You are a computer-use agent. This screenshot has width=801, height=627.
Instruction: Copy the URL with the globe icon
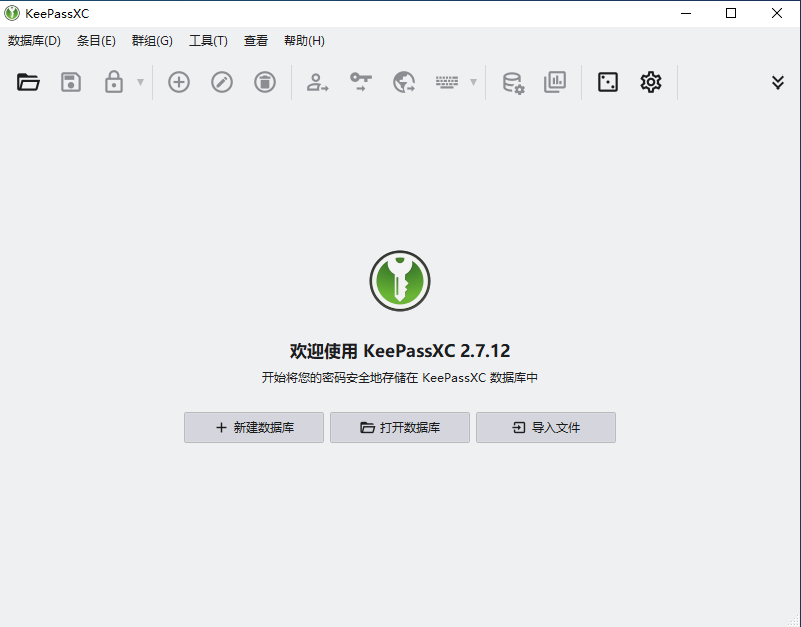tap(404, 82)
